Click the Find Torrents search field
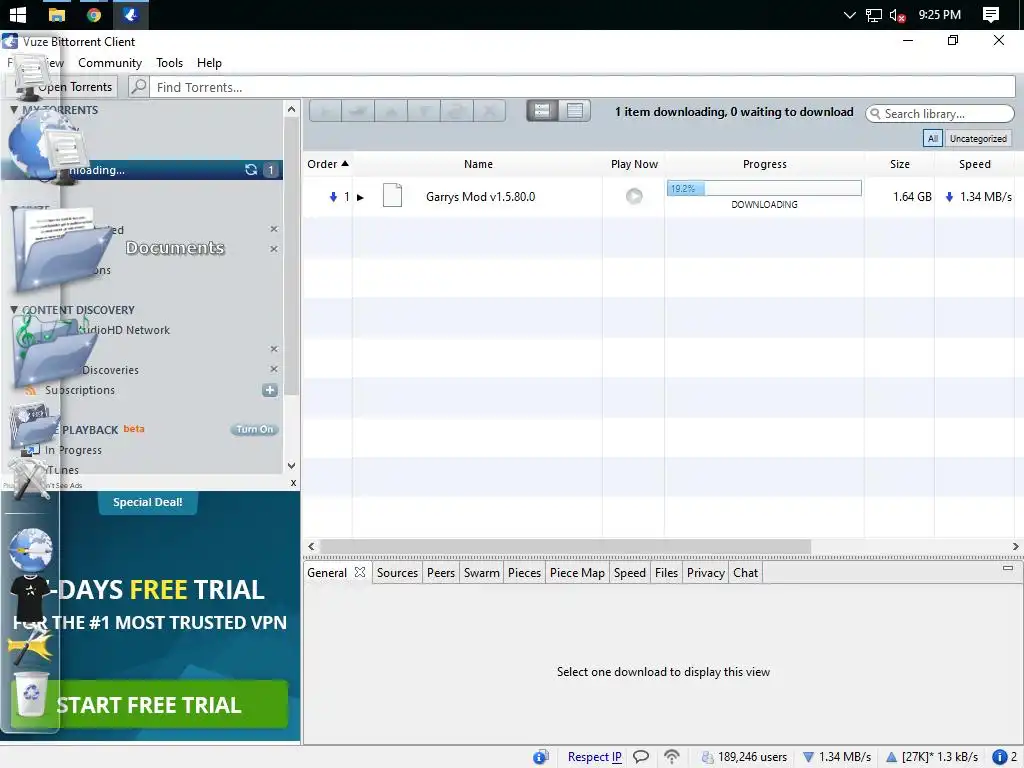Screen dimensions: 1024x768 pyautogui.click(x=582, y=87)
